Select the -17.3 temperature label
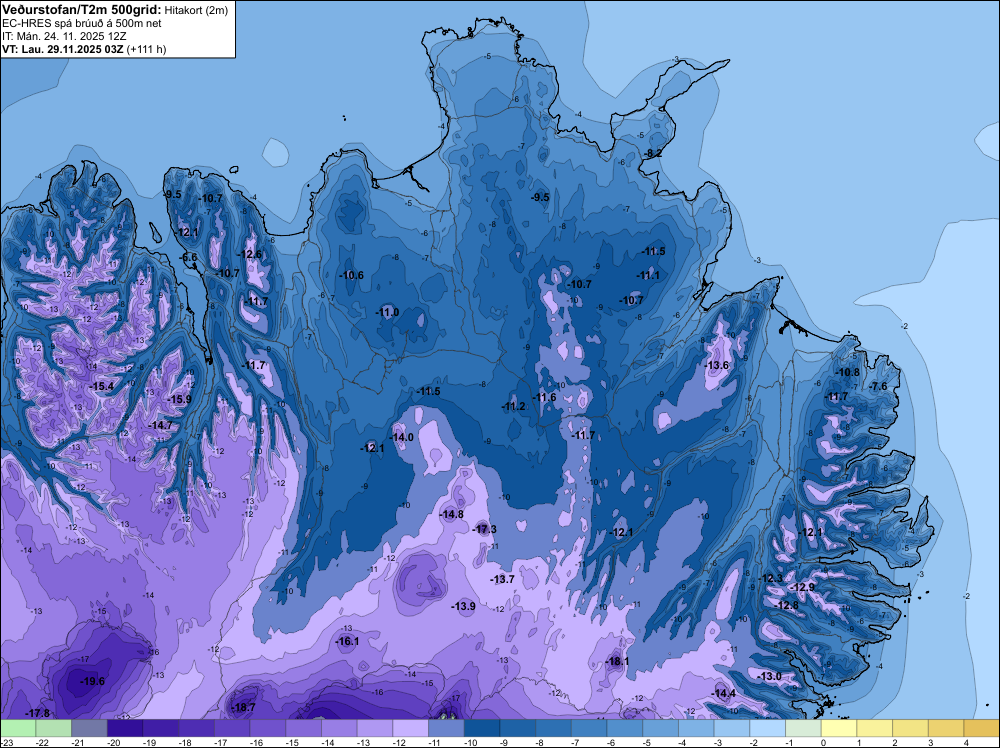 point(484,529)
